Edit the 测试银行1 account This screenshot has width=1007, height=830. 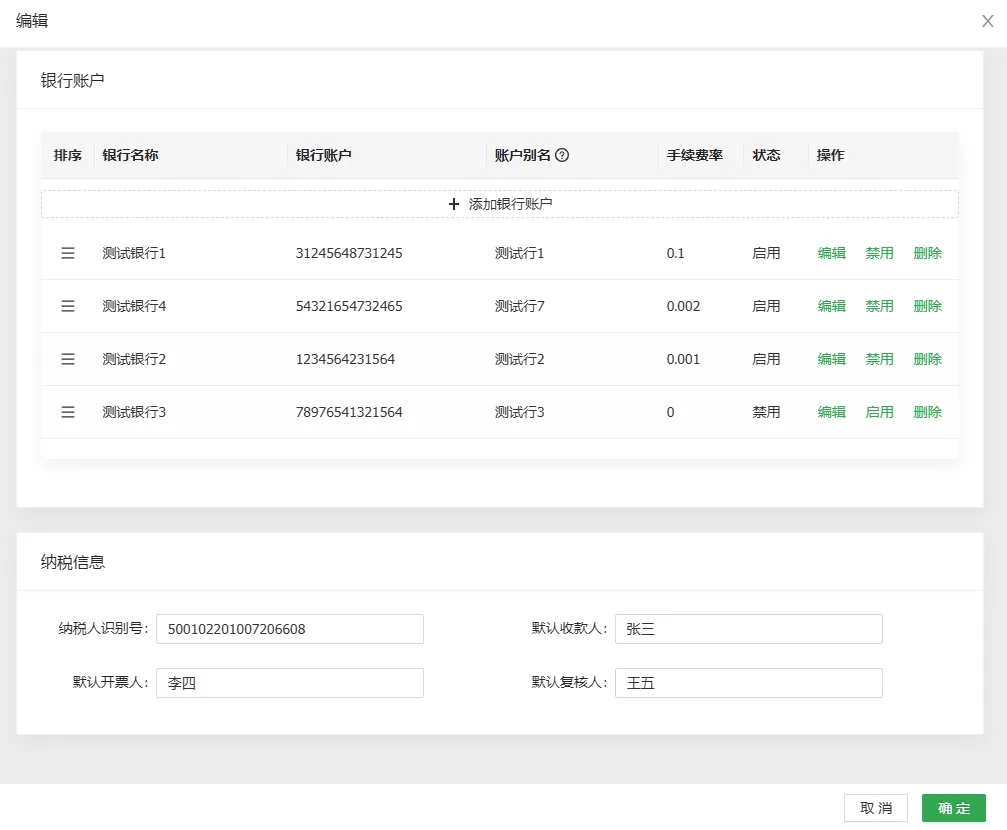click(831, 253)
